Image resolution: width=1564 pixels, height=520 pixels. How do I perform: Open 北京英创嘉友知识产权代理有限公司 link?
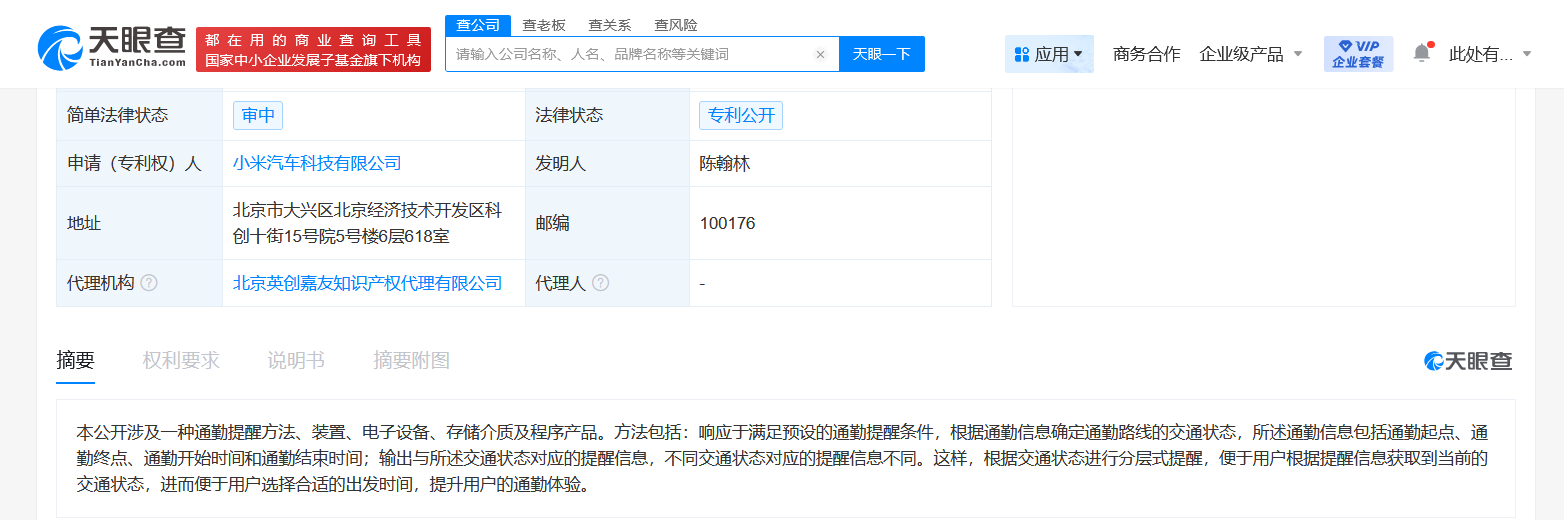367,283
